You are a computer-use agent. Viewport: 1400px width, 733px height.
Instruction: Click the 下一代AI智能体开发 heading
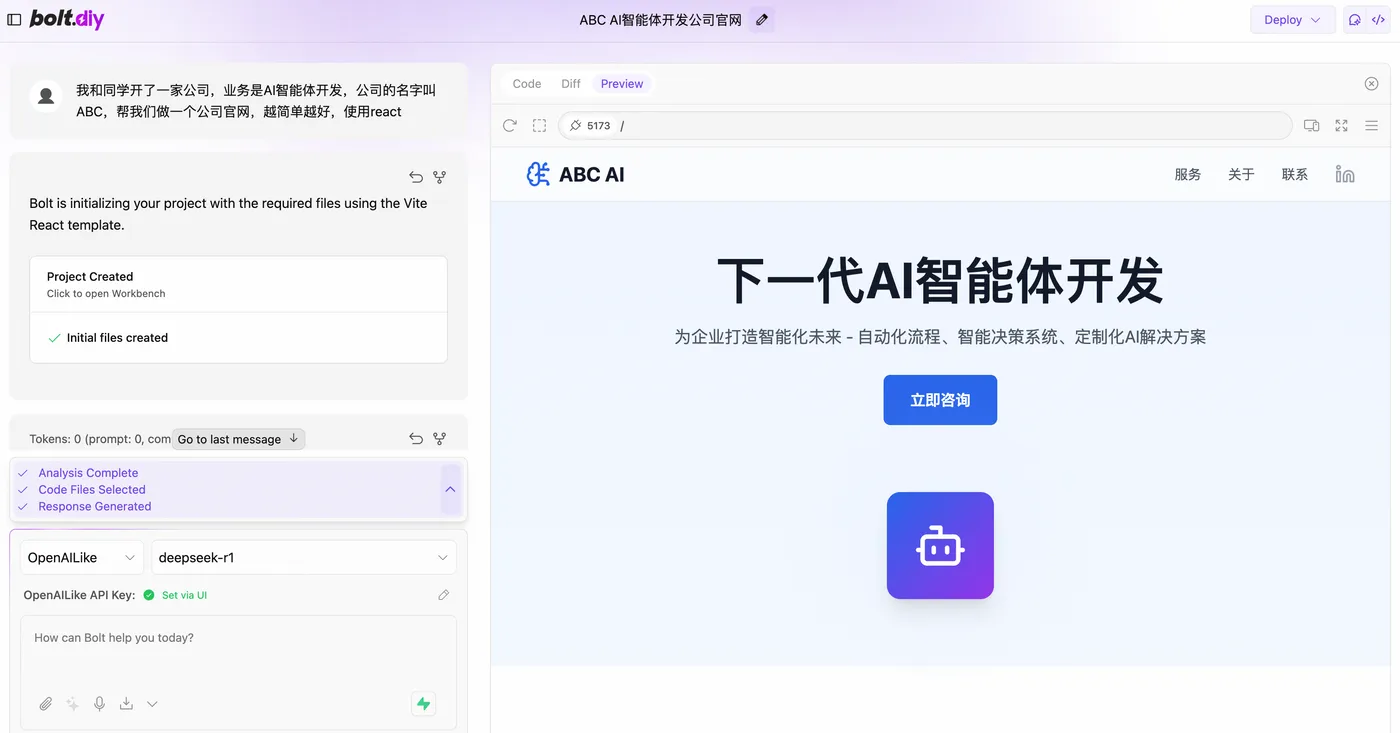[x=940, y=280]
